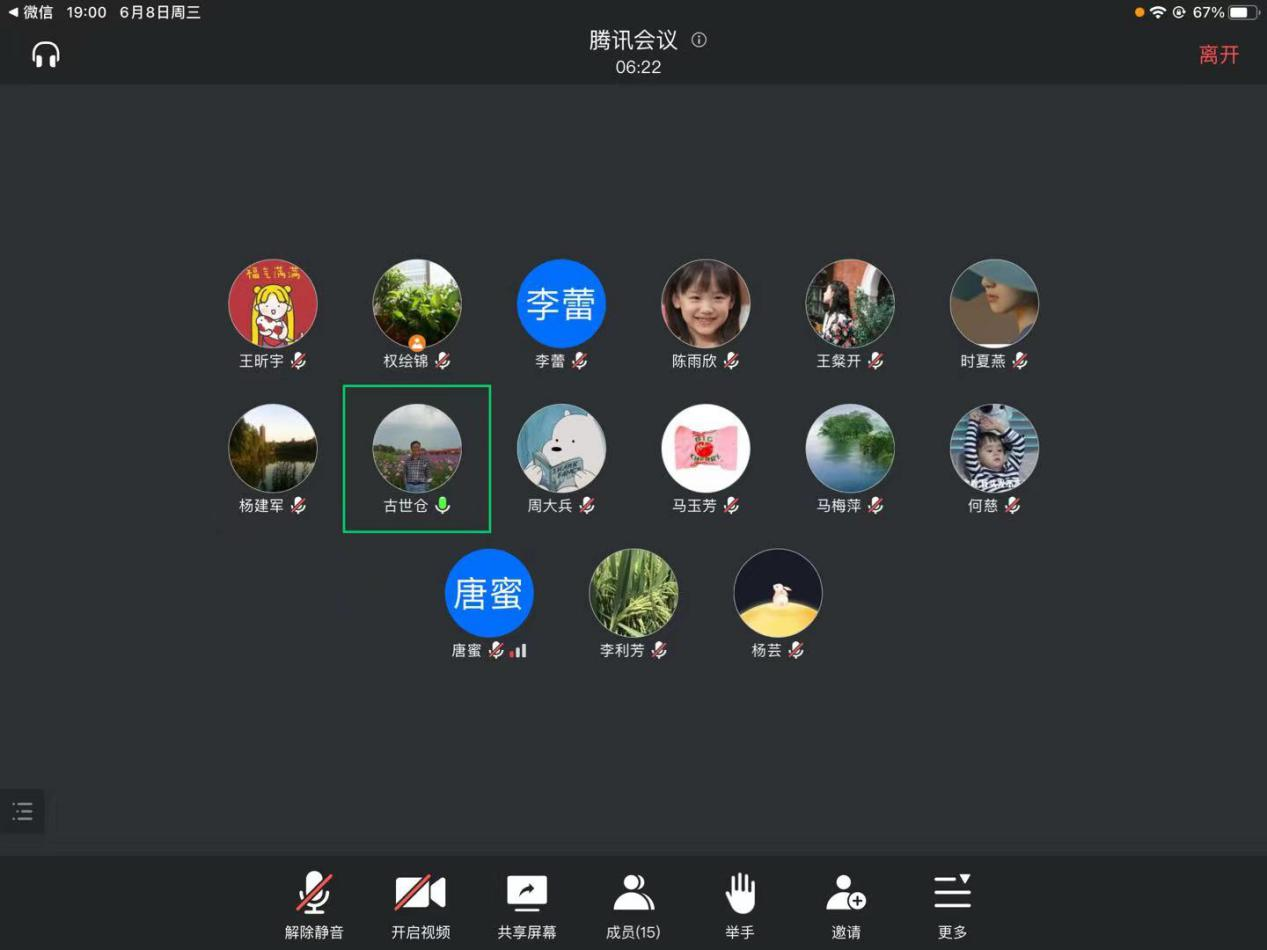This screenshot has height=950, width=1267.
Task: Click the meeting timer 06:22
Action: [x=638, y=67]
